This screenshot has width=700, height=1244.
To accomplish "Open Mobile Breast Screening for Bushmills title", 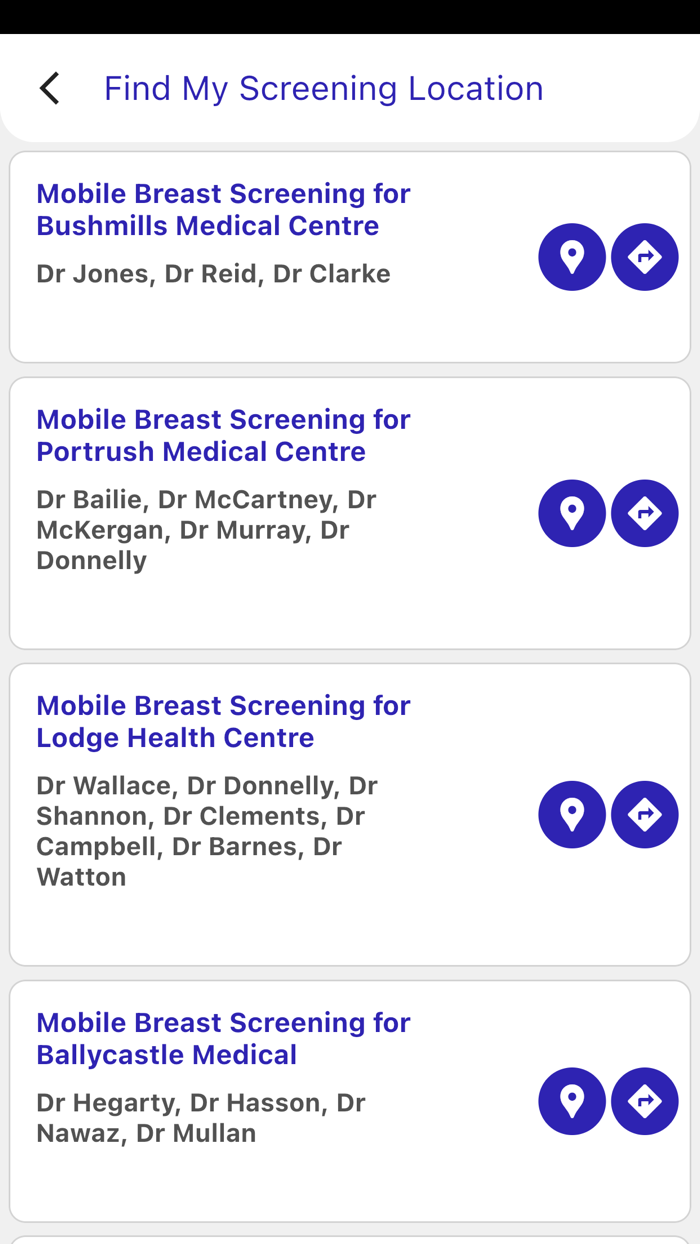I will 223,209.
